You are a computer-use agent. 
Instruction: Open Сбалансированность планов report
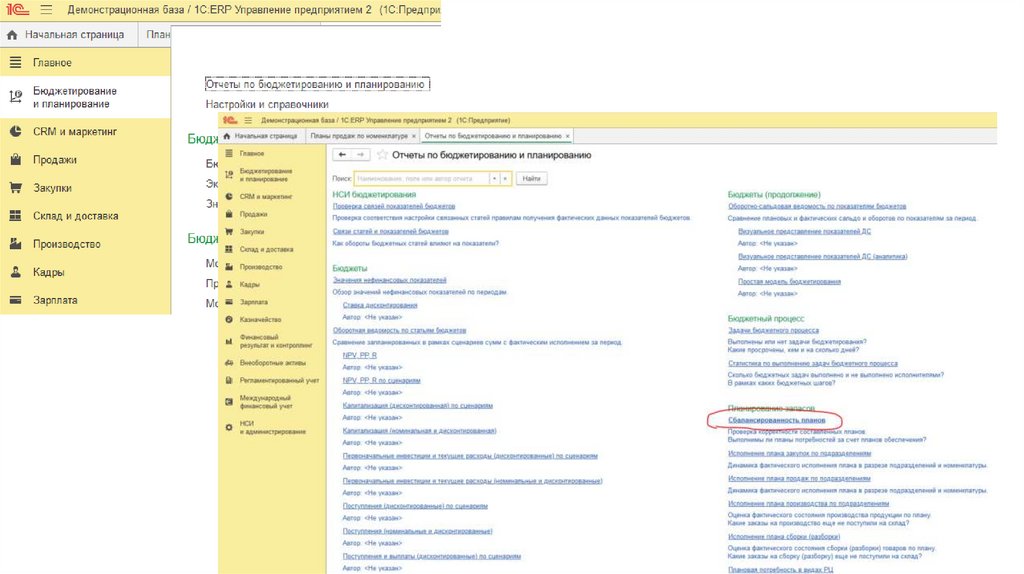[776, 421]
